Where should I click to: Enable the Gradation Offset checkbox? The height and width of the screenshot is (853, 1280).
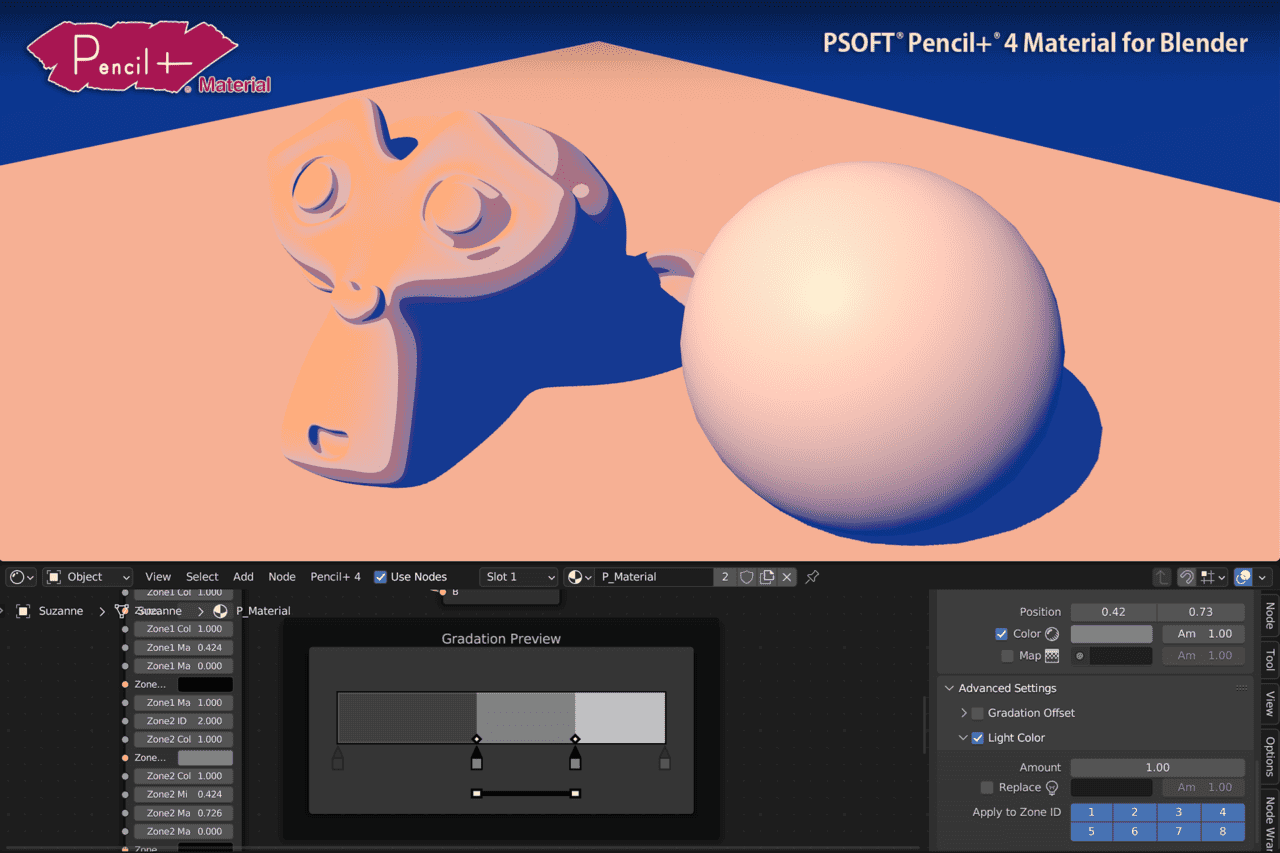pyautogui.click(x=978, y=713)
